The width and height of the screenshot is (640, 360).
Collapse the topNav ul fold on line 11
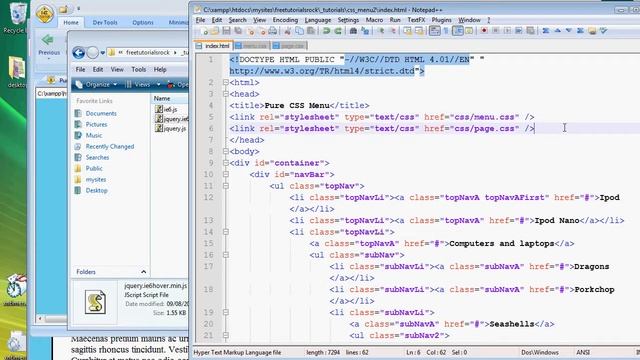coord(225,186)
